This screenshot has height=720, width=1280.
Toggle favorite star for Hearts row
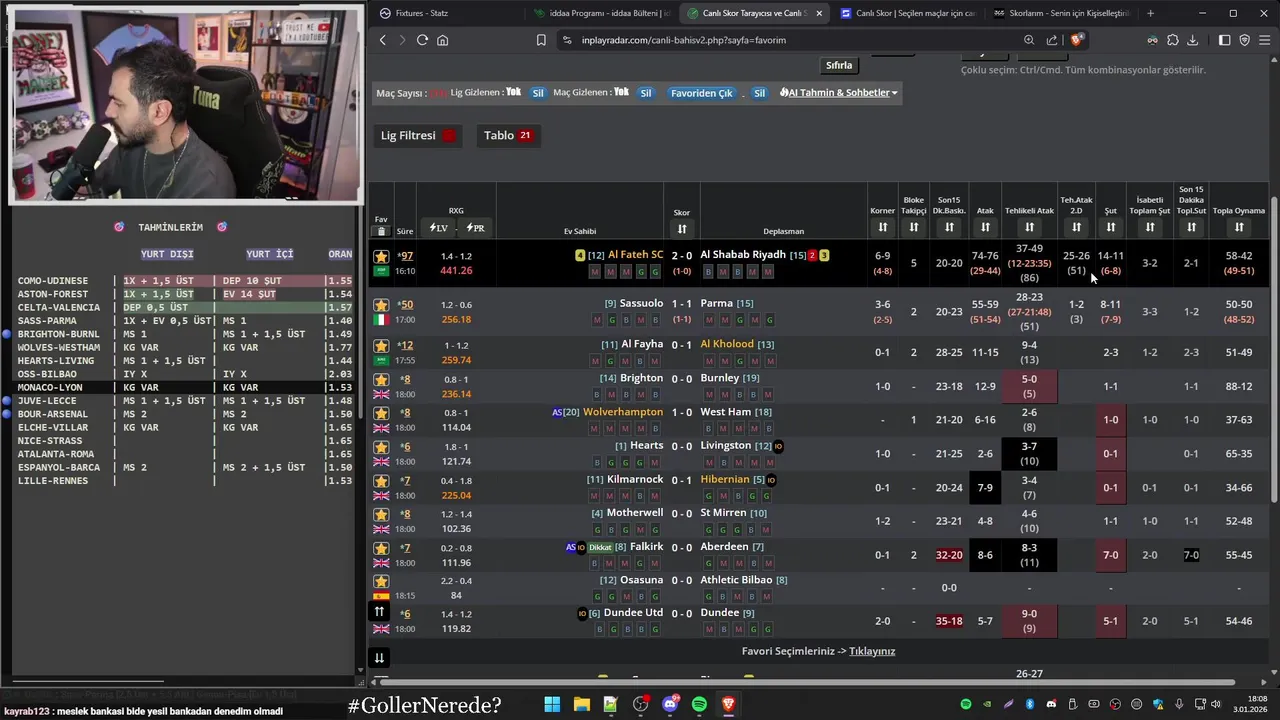pyautogui.click(x=381, y=447)
